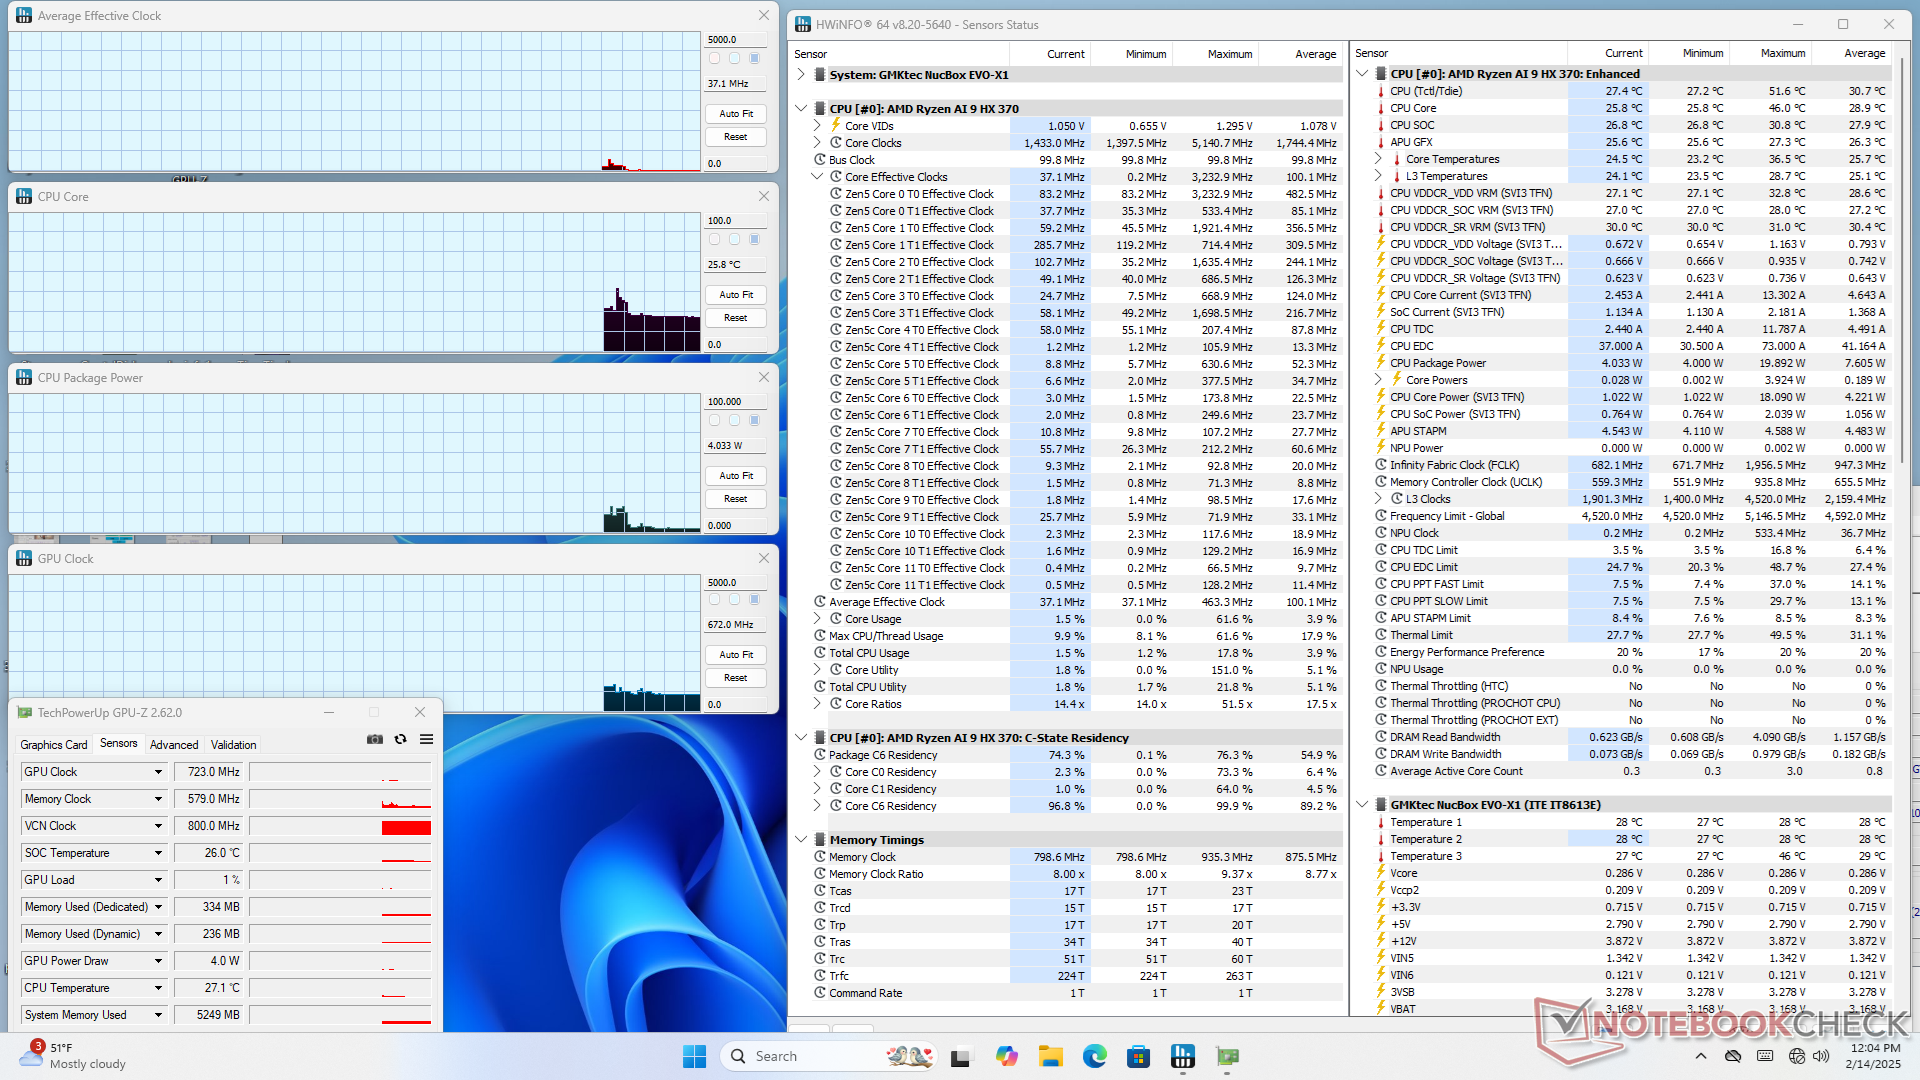Open Copilot icon in taskbar
1920x1080 pixels.
(x=1006, y=1056)
